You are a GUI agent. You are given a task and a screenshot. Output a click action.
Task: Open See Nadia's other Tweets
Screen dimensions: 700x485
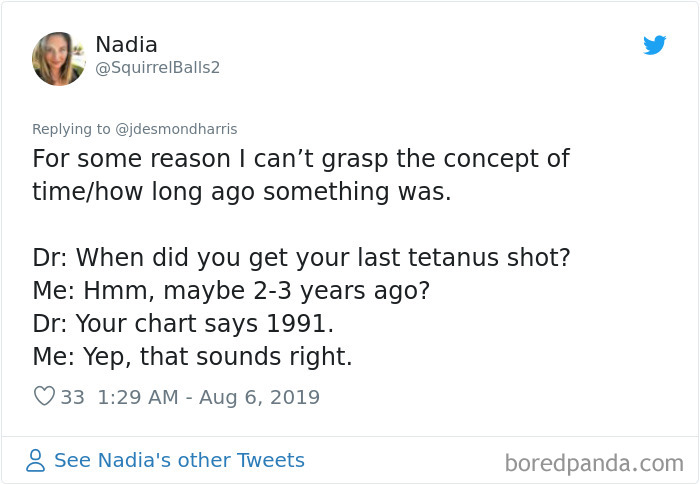point(179,461)
